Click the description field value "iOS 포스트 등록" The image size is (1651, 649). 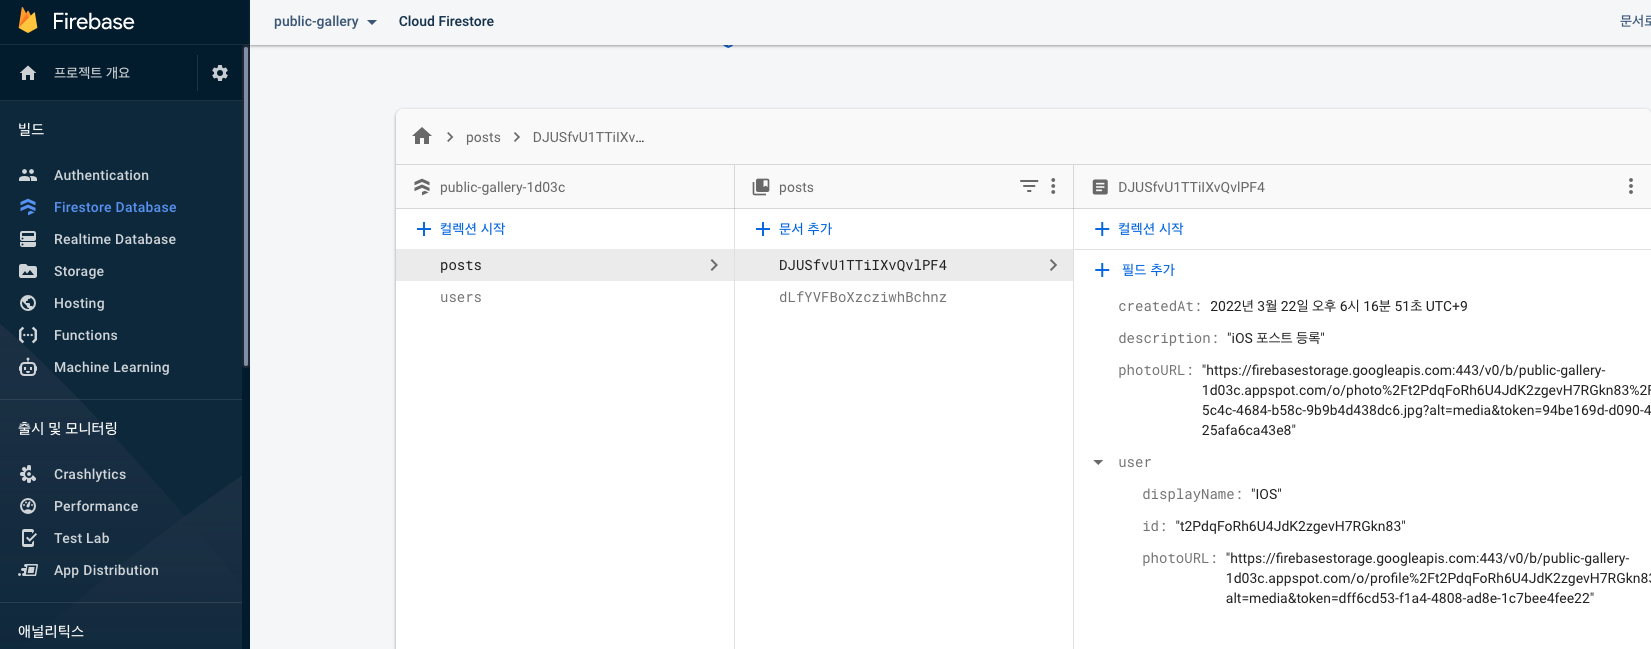tap(1276, 338)
